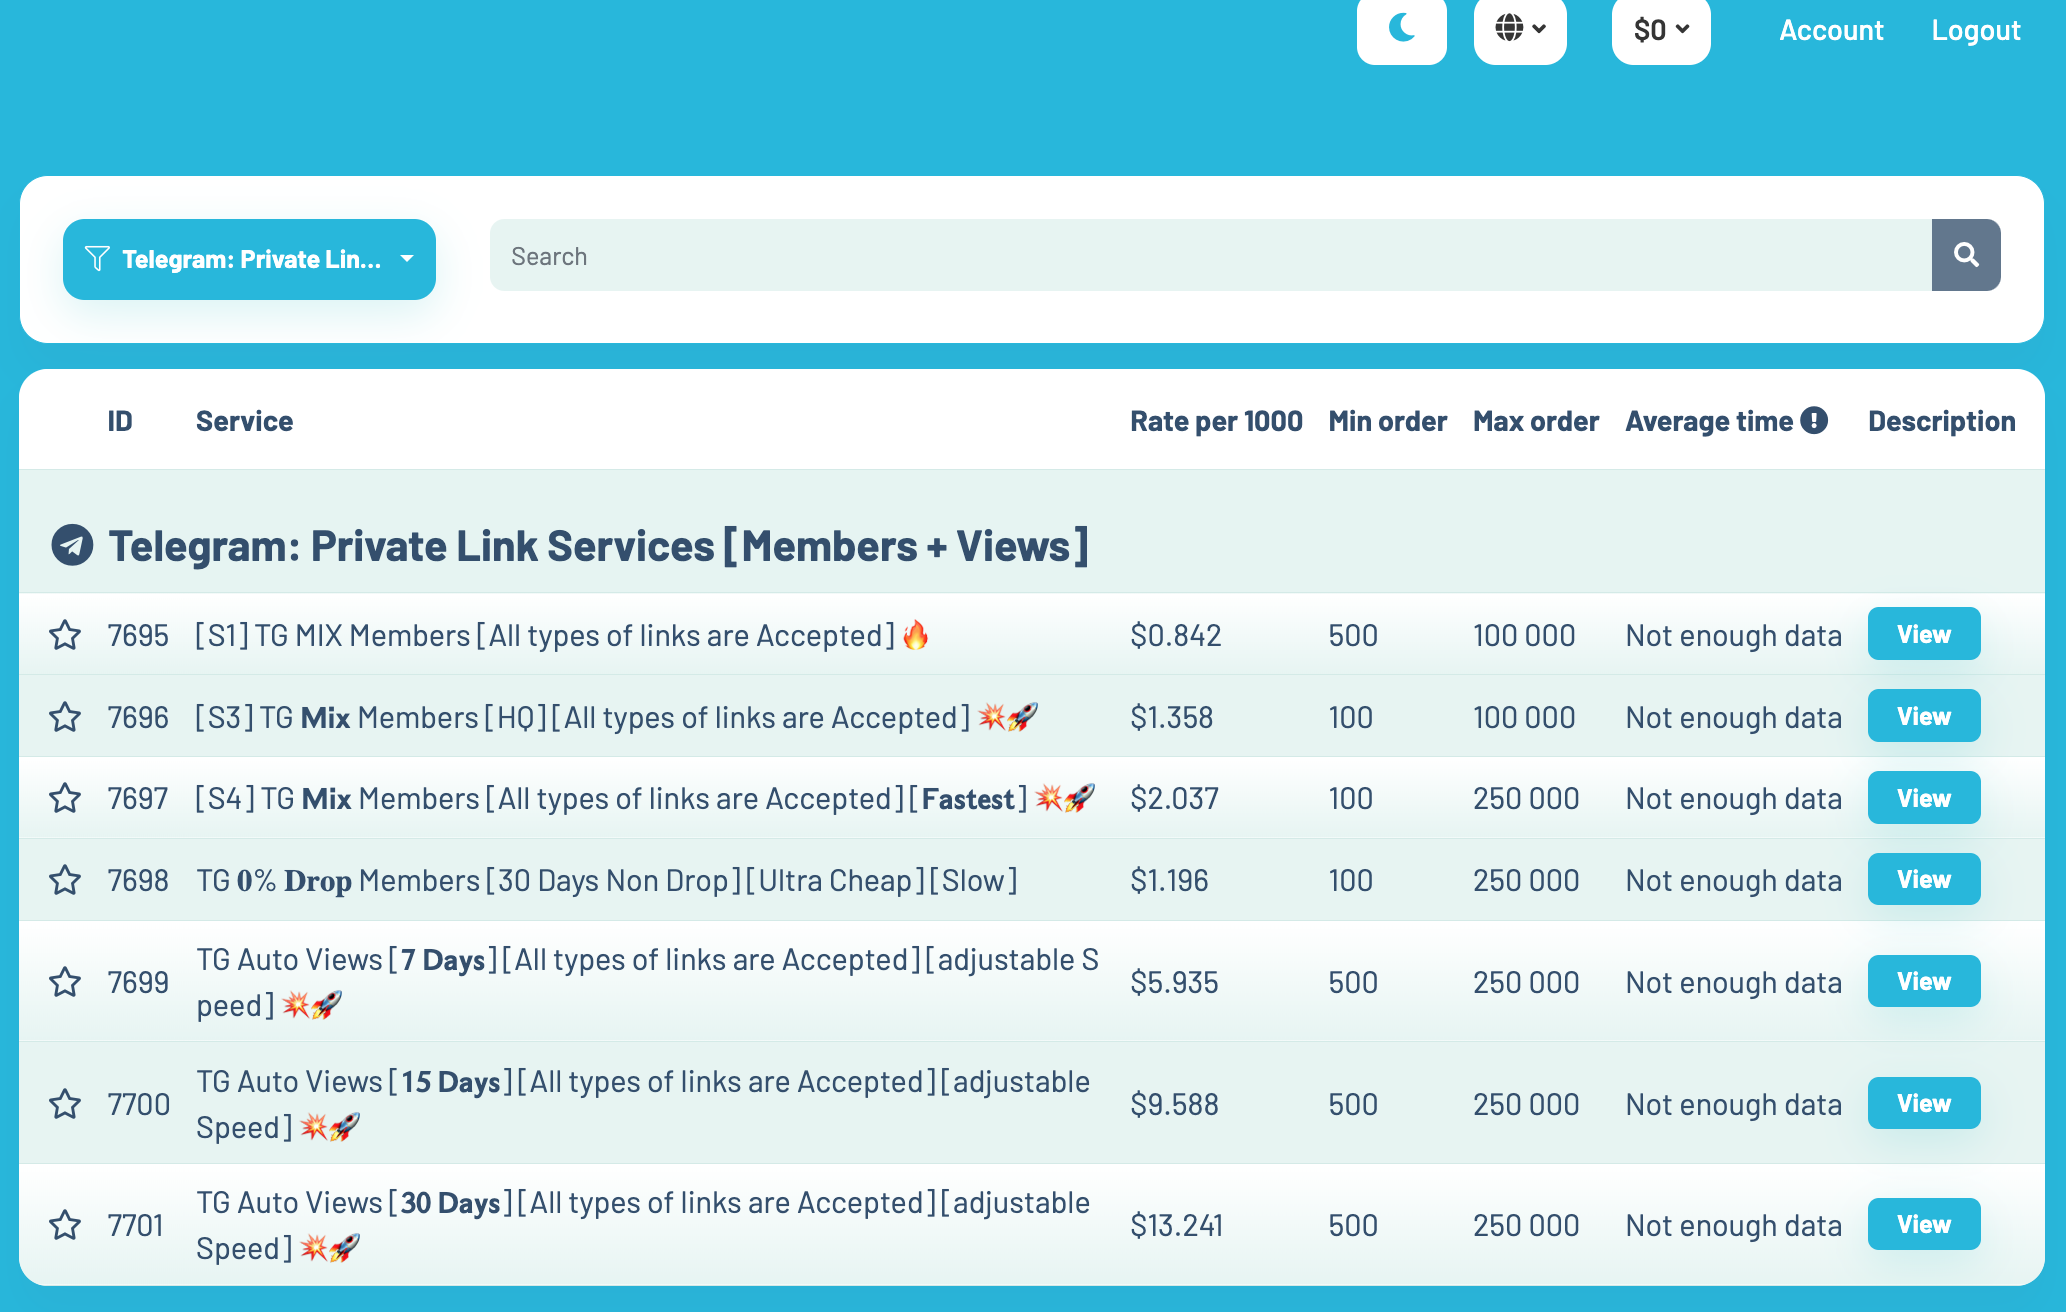View description for service 7696

pos(1924,716)
